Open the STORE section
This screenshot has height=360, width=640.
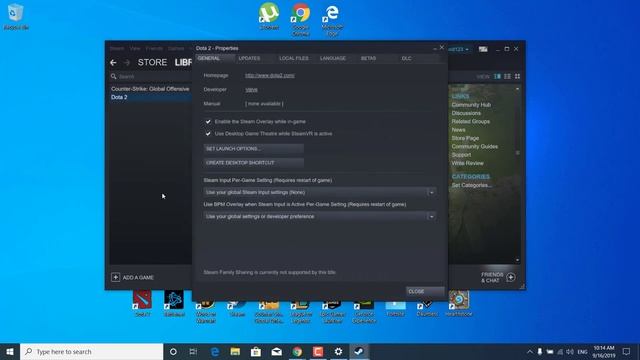[152, 62]
